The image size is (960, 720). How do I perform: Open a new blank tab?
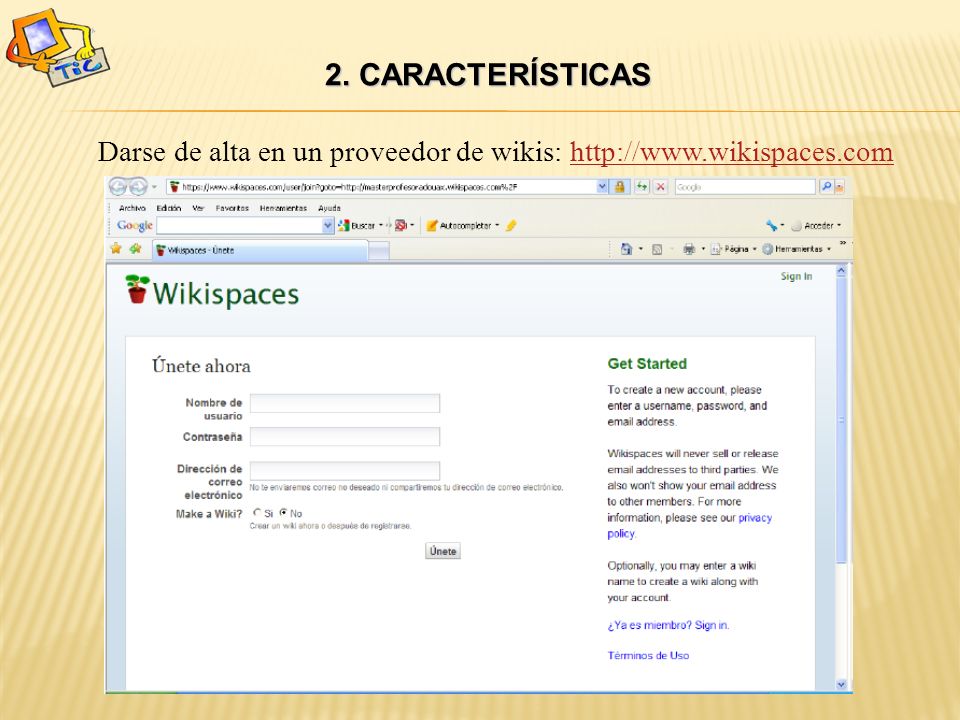[378, 251]
